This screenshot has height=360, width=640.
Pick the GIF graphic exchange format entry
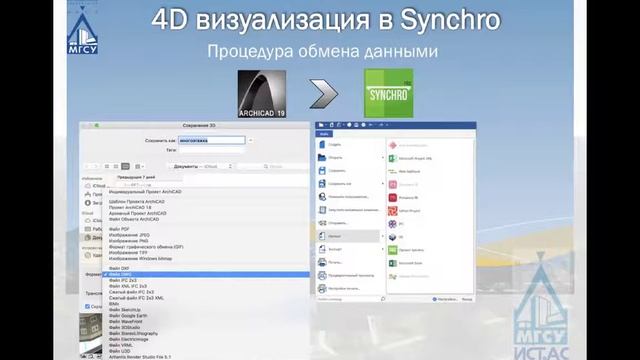[x=146, y=247]
